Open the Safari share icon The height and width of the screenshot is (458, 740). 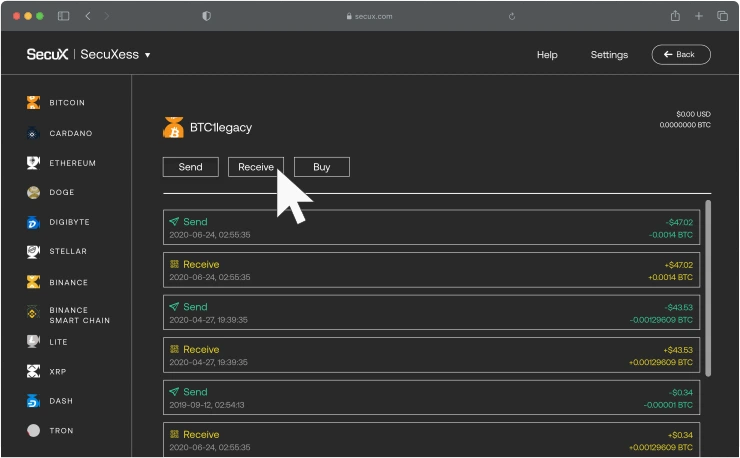pyautogui.click(x=675, y=16)
